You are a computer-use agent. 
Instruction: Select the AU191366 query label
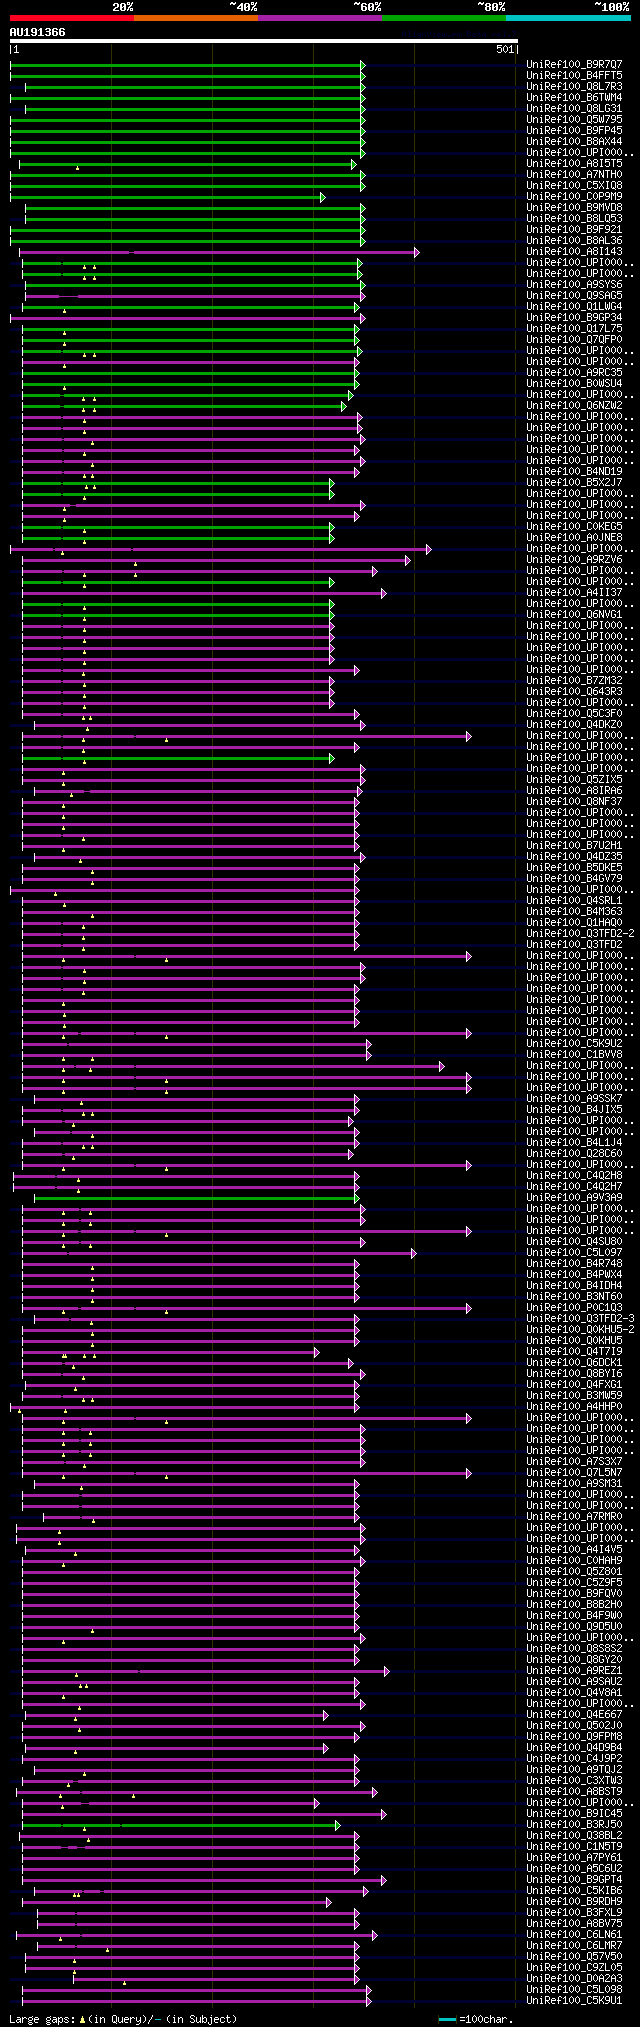point(38,32)
